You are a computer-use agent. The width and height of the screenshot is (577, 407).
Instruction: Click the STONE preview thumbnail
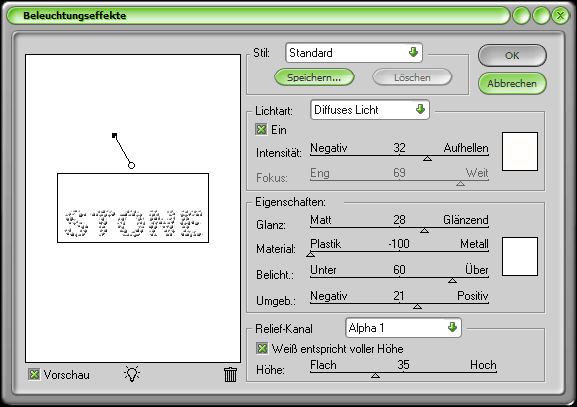(133, 208)
